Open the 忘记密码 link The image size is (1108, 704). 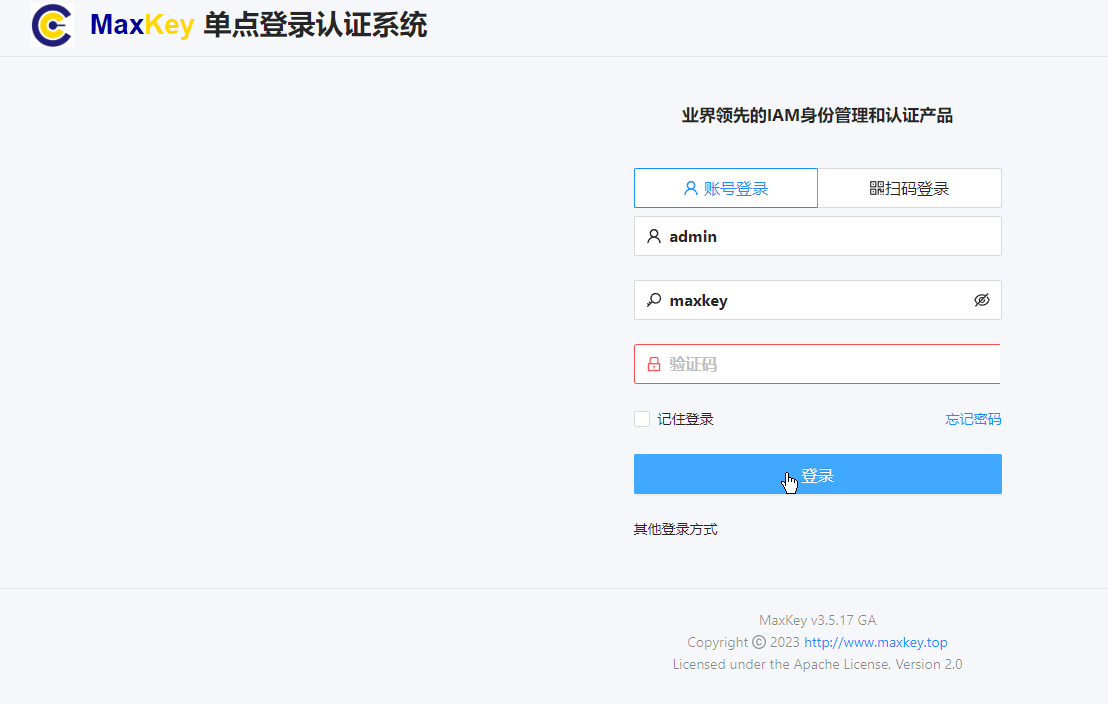click(x=973, y=419)
